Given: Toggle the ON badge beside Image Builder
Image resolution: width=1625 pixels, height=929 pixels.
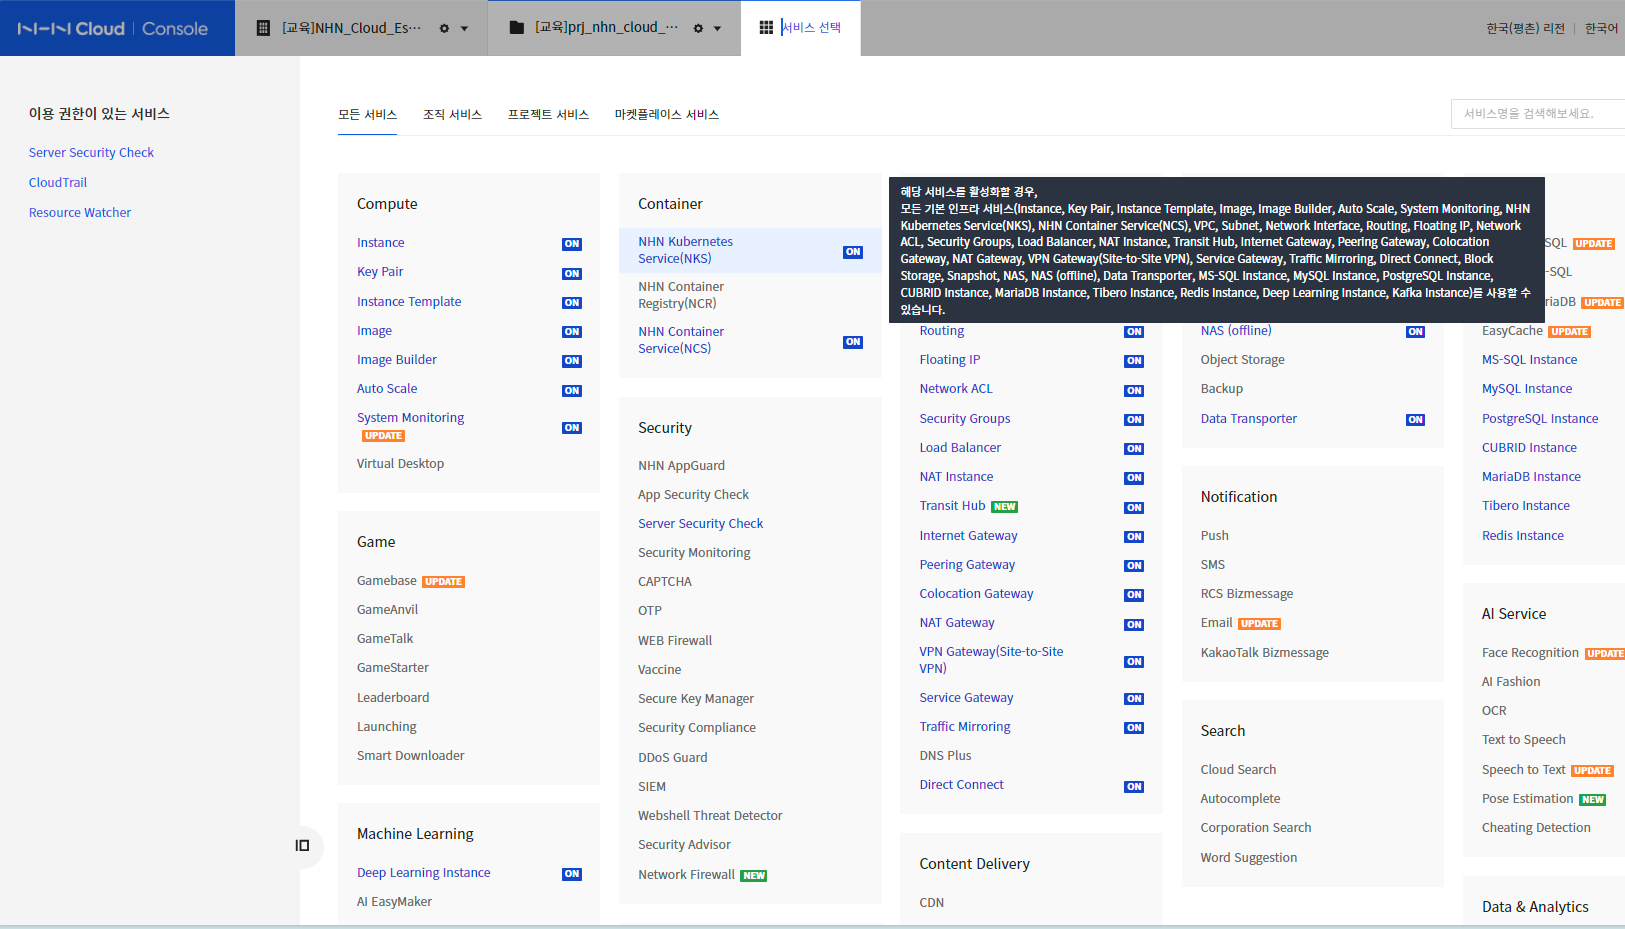Looking at the screenshot, I should 572,361.
